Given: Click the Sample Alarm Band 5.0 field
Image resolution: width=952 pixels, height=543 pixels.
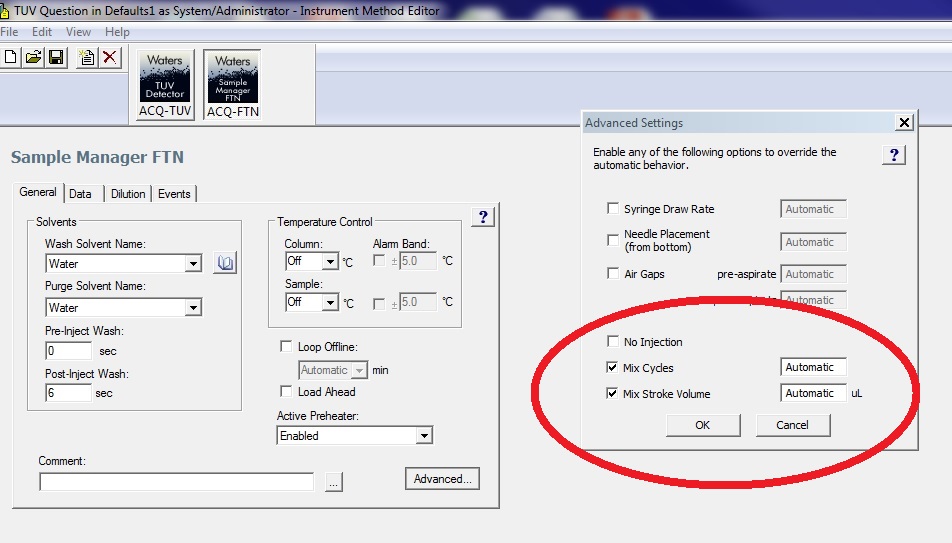Looking at the screenshot, I should tap(418, 302).
